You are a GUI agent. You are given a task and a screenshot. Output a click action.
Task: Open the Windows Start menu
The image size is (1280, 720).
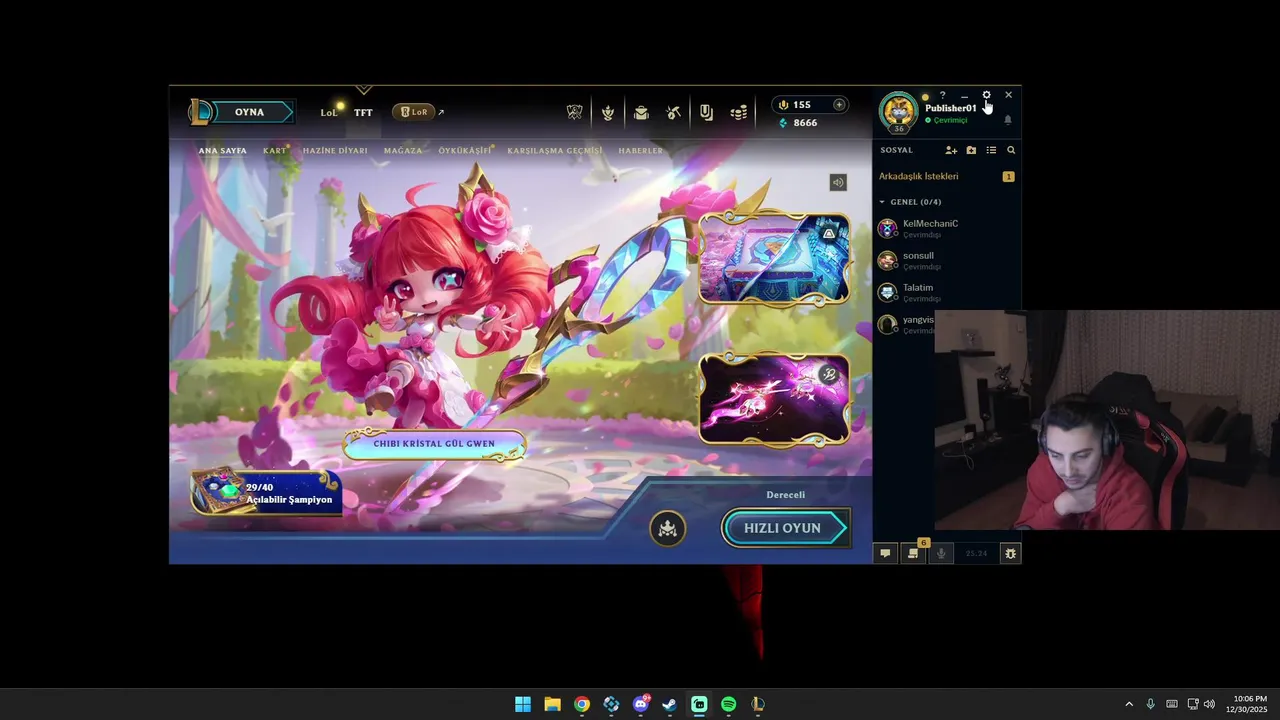click(523, 704)
